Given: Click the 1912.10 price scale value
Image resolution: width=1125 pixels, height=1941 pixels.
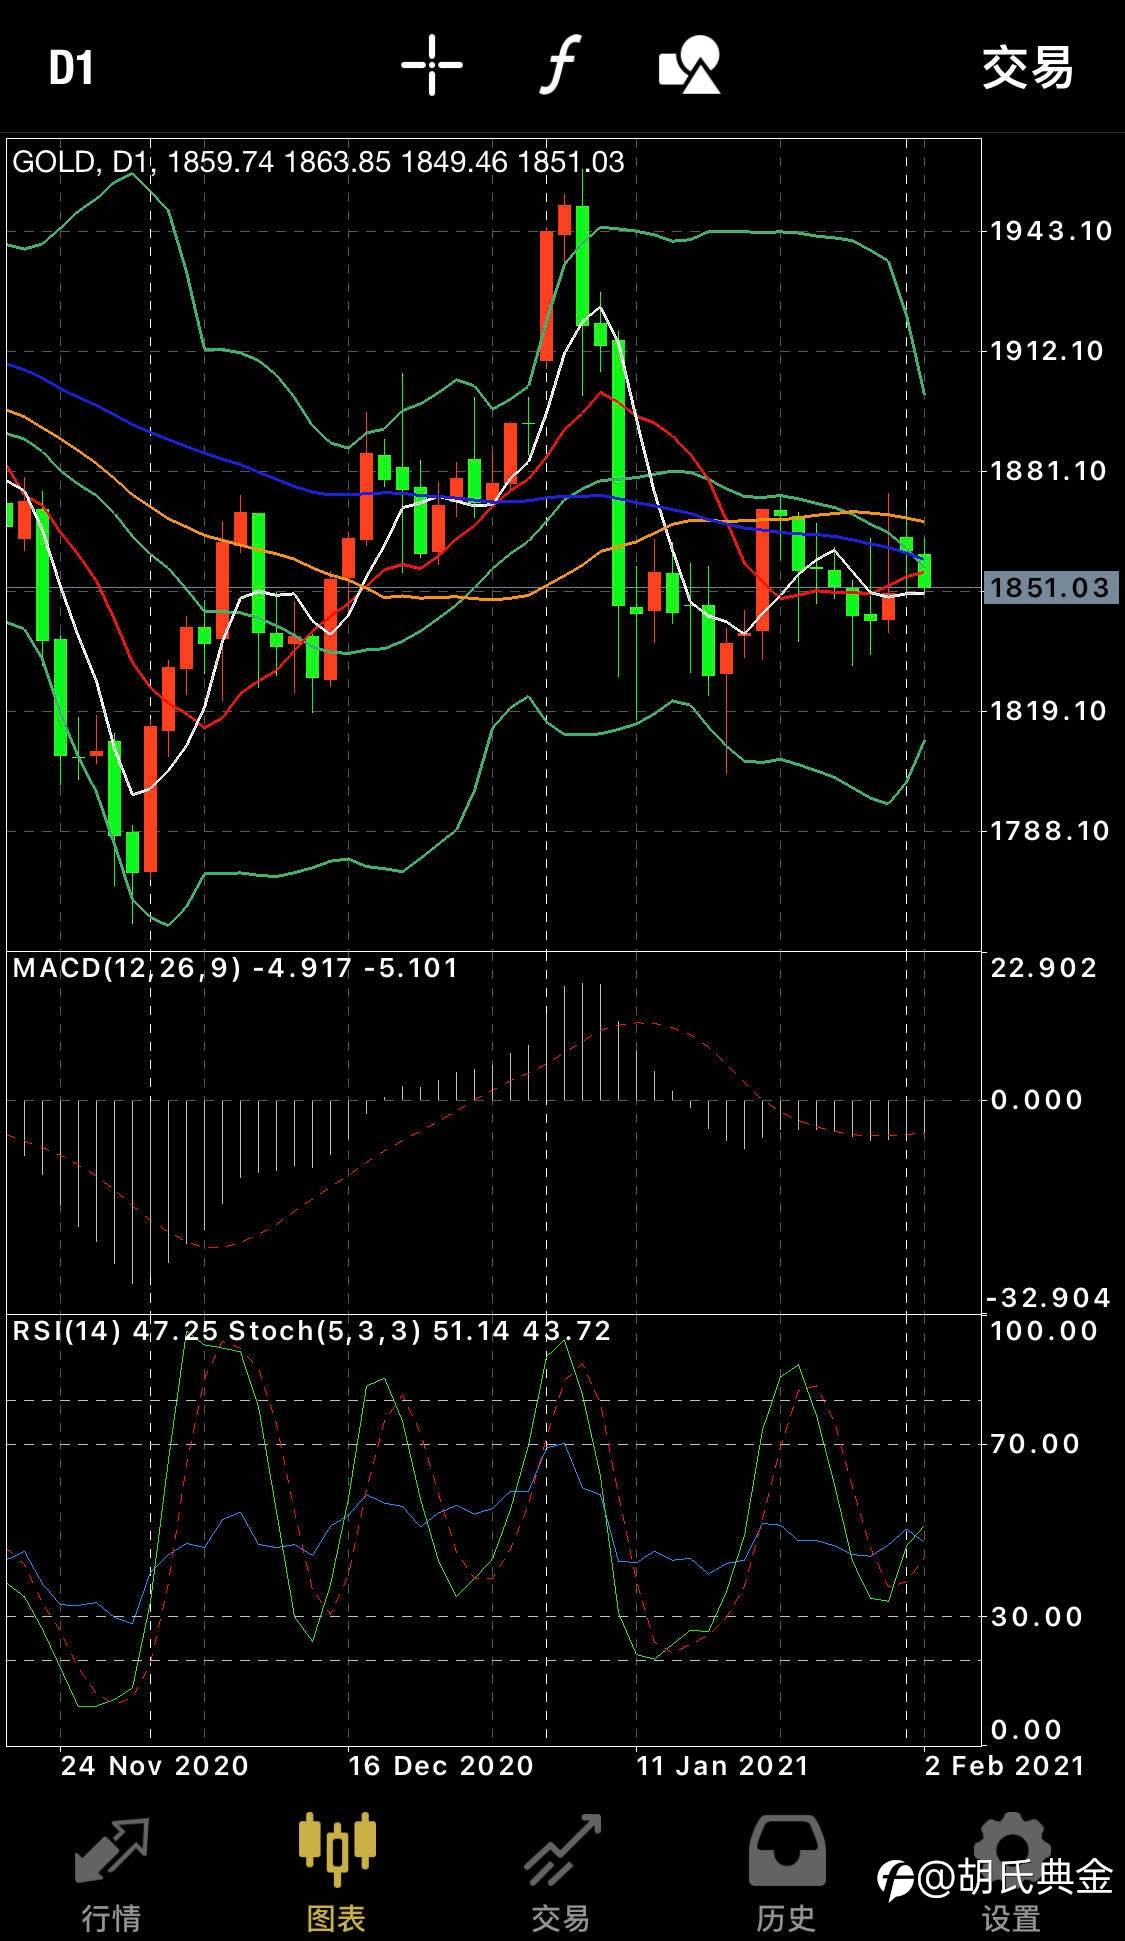Looking at the screenshot, I should click(1047, 351).
